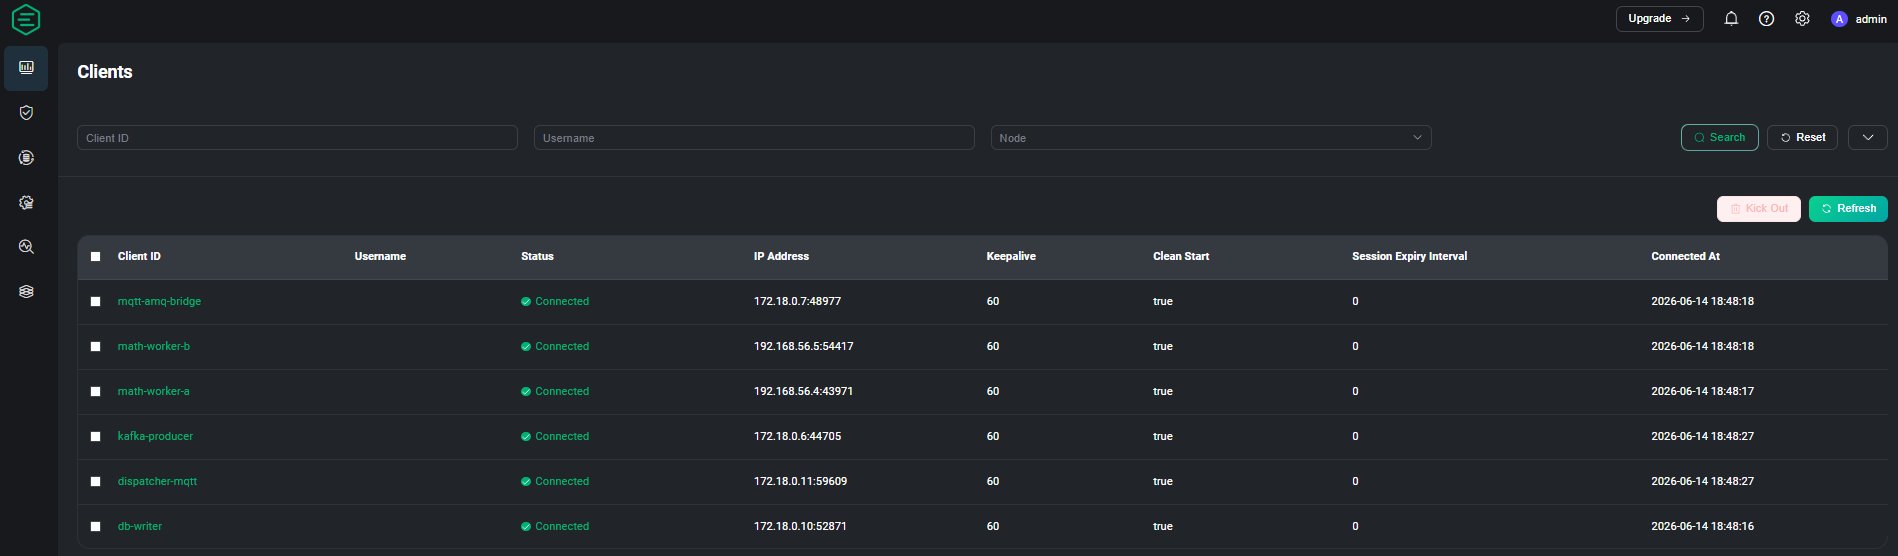
Task: Check the db-writer row checkbox
Action: [x=96, y=527]
